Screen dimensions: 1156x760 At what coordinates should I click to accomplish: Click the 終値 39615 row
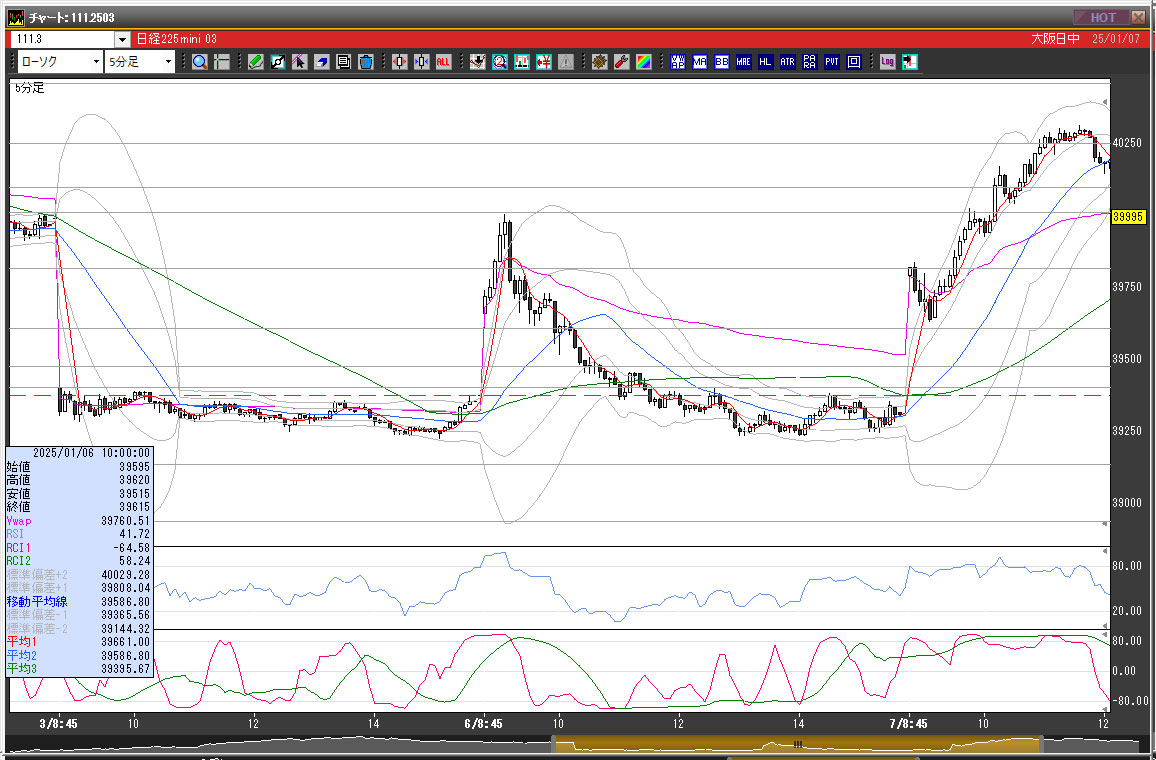tap(78, 507)
